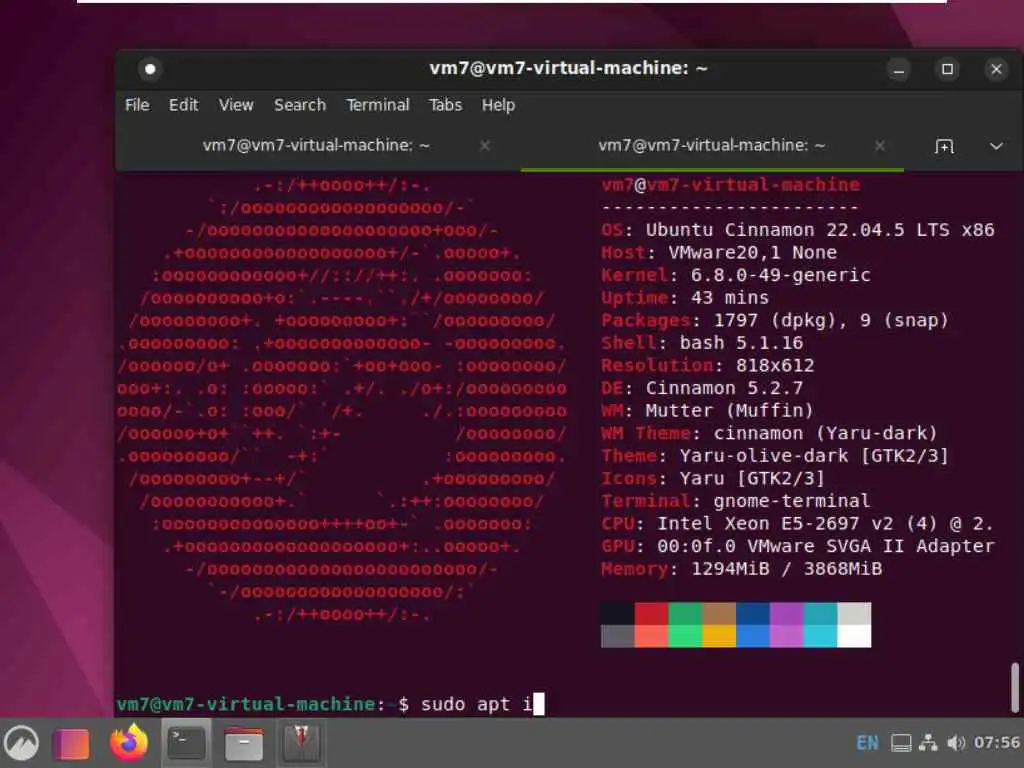The height and width of the screenshot is (768, 1024).
Task: Click the red "vm7@vm7-virtual-machine" neofetch header
Action: click(x=730, y=185)
